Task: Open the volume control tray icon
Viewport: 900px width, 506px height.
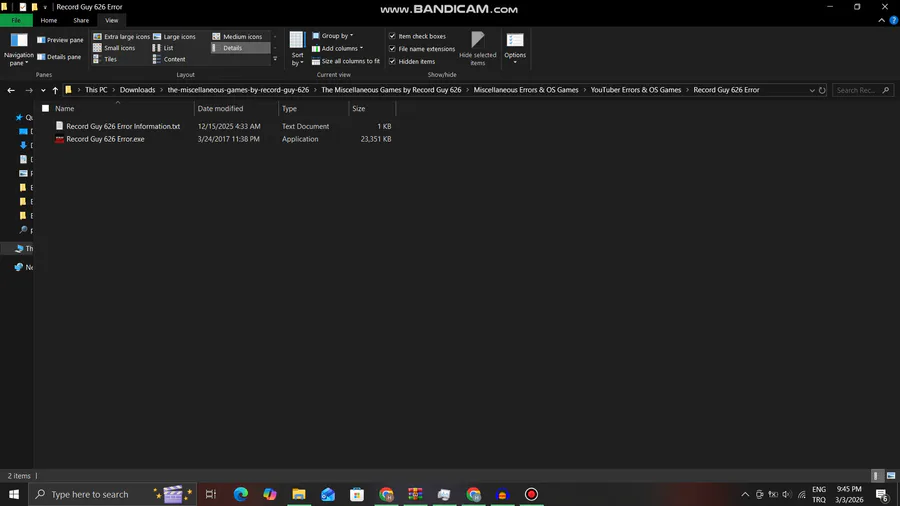Action: [x=787, y=495]
